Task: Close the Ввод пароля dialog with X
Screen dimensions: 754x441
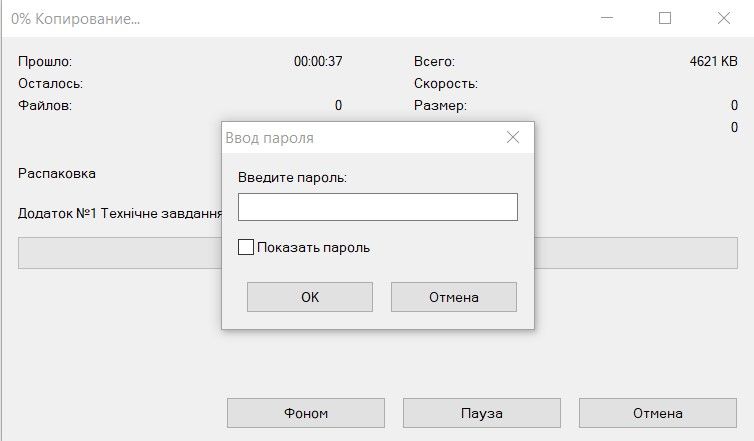Action: 513,138
